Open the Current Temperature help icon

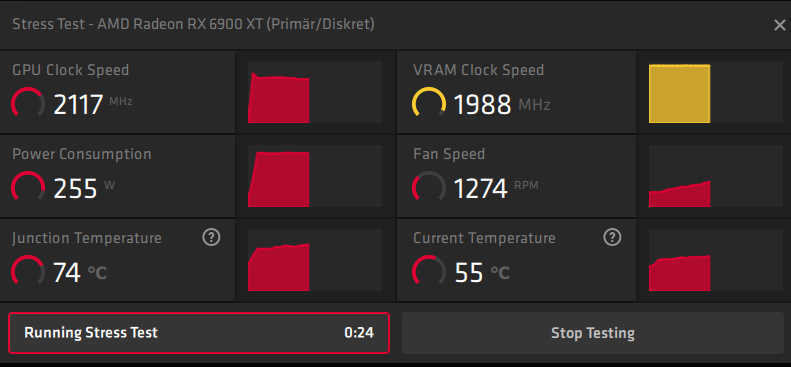[x=612, y=237]
